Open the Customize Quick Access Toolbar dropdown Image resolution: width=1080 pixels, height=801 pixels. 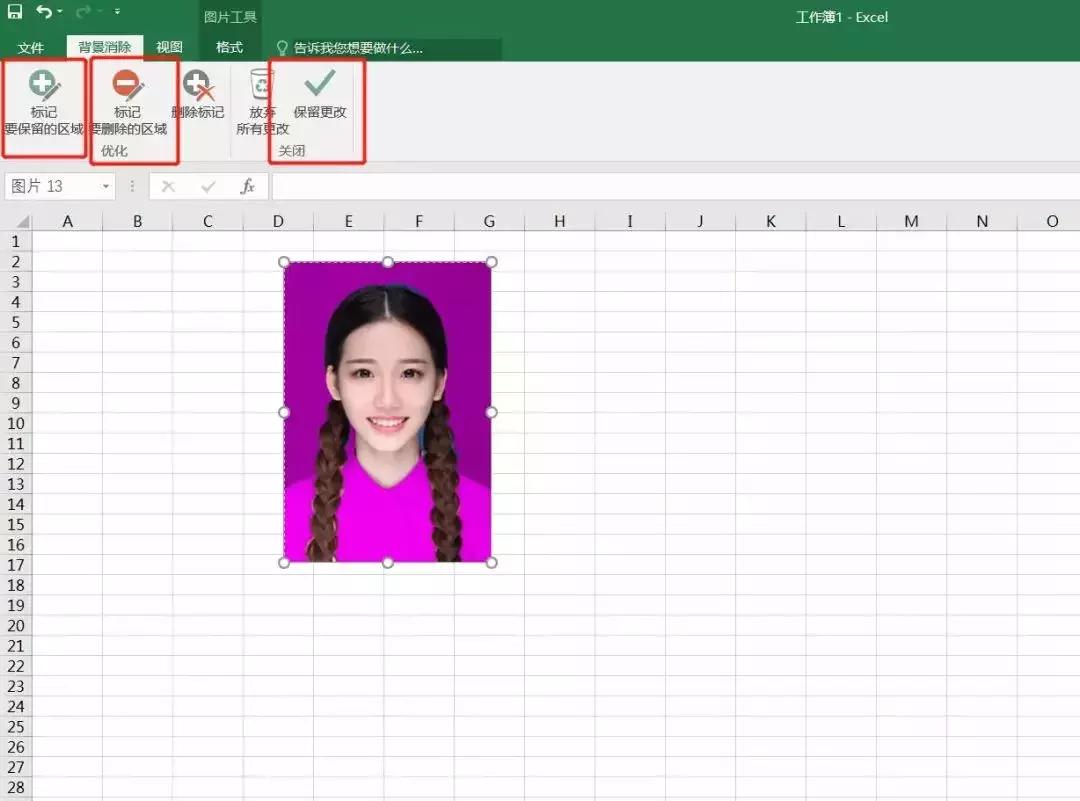pos(117,12)
